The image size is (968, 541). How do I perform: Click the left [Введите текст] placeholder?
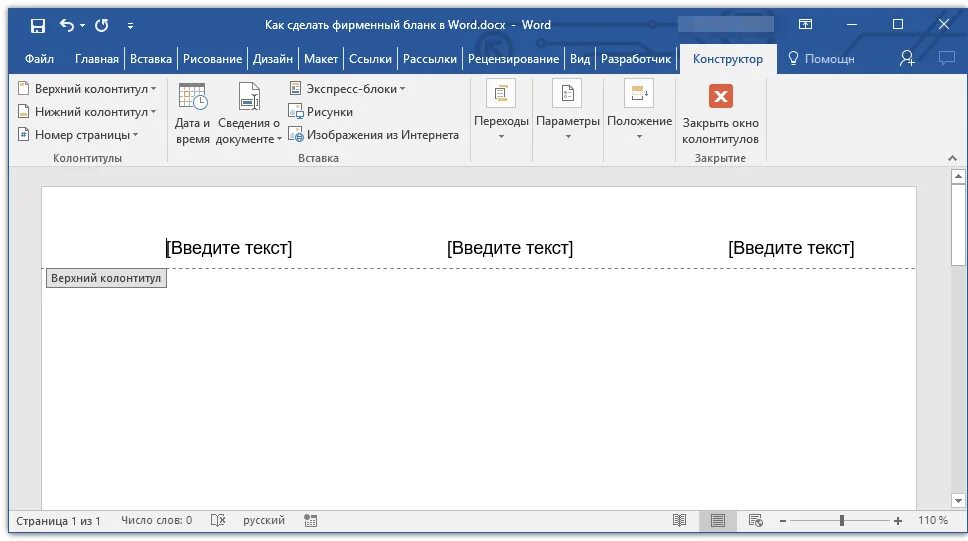coord(228,248)
